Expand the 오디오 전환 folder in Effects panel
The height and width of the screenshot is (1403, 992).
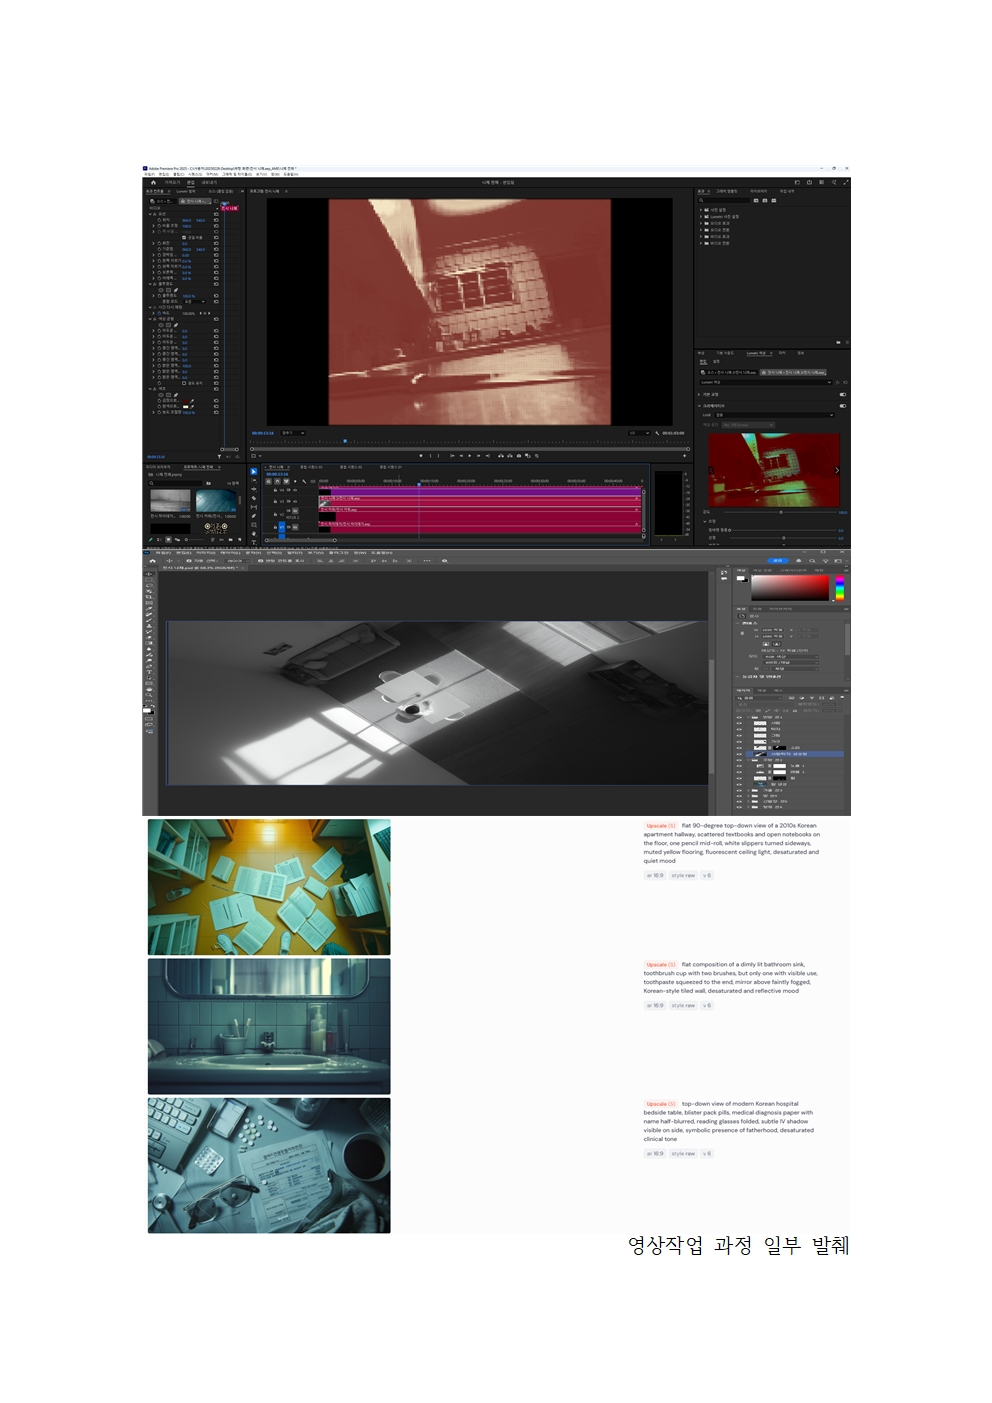click(x=701, y=230)
